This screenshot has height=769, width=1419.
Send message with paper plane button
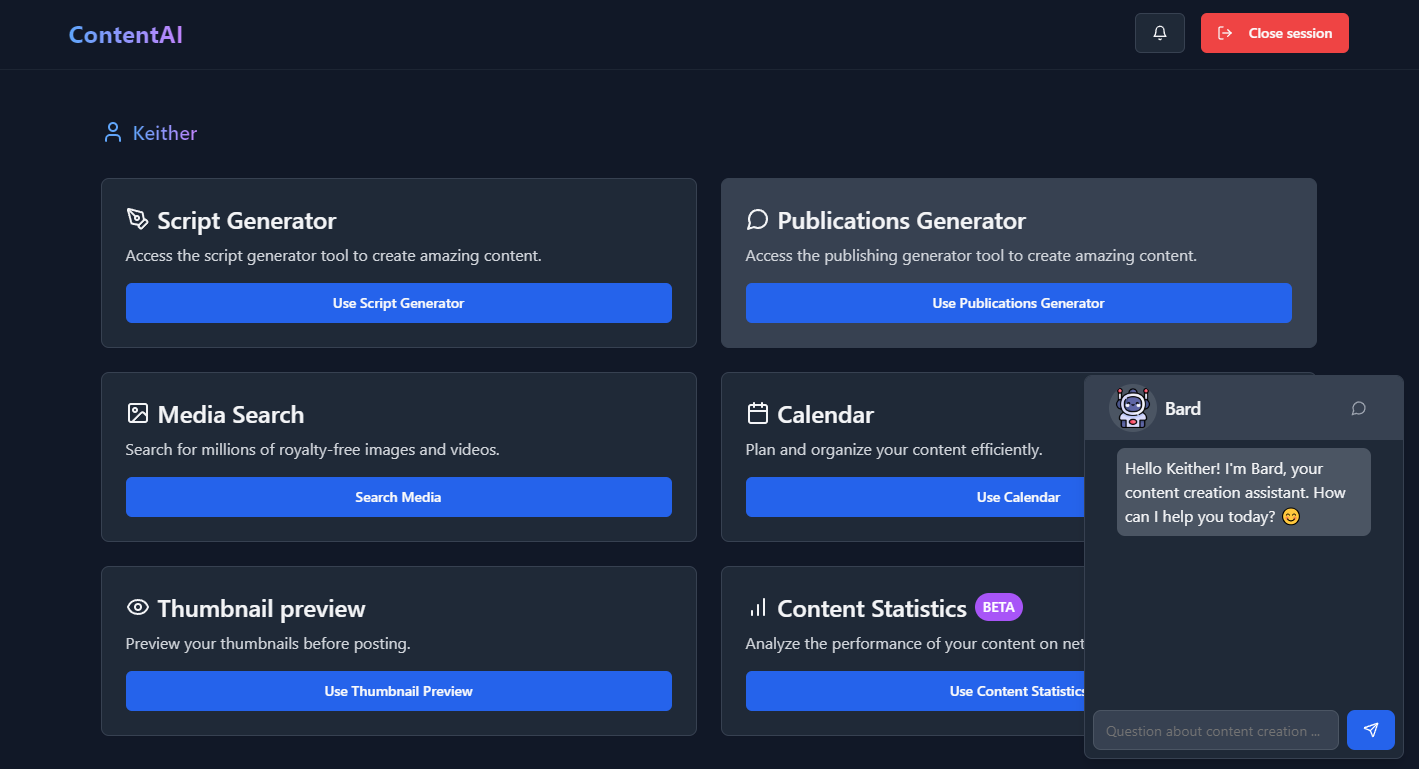(1370, 730)
